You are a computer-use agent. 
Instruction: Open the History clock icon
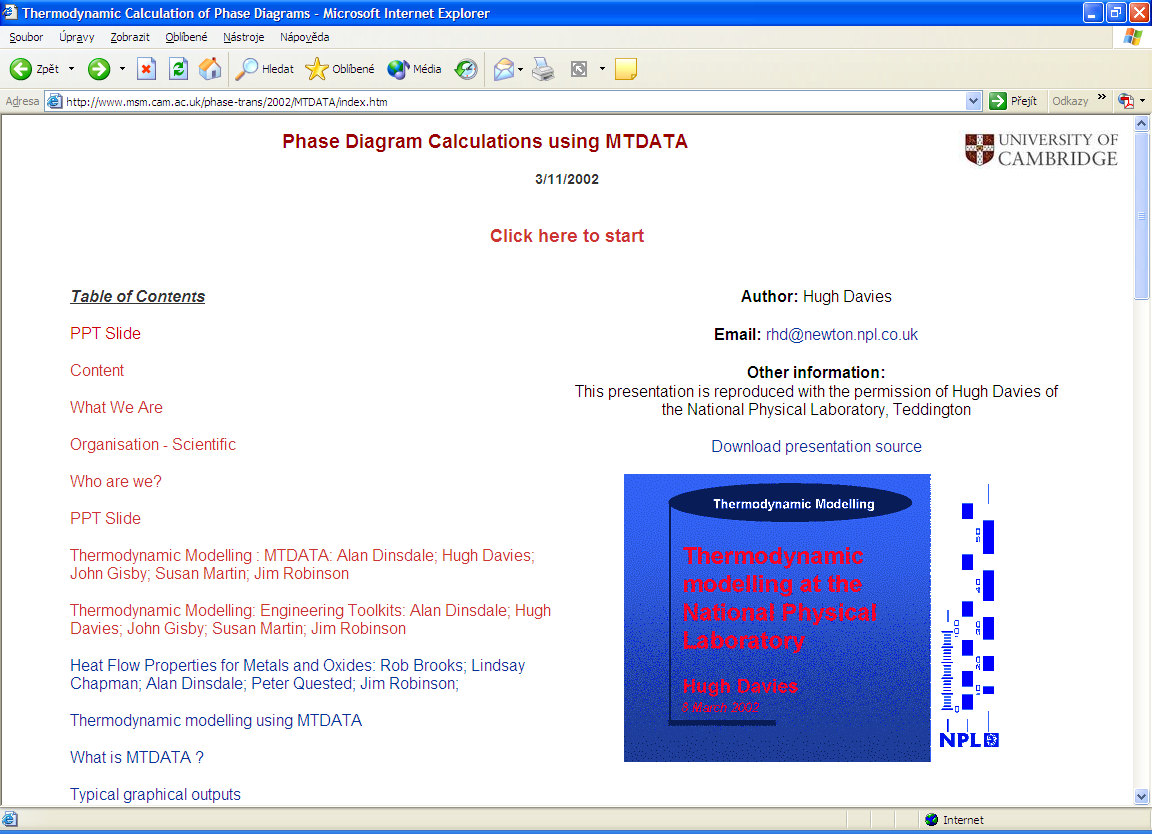click(466, 69)
